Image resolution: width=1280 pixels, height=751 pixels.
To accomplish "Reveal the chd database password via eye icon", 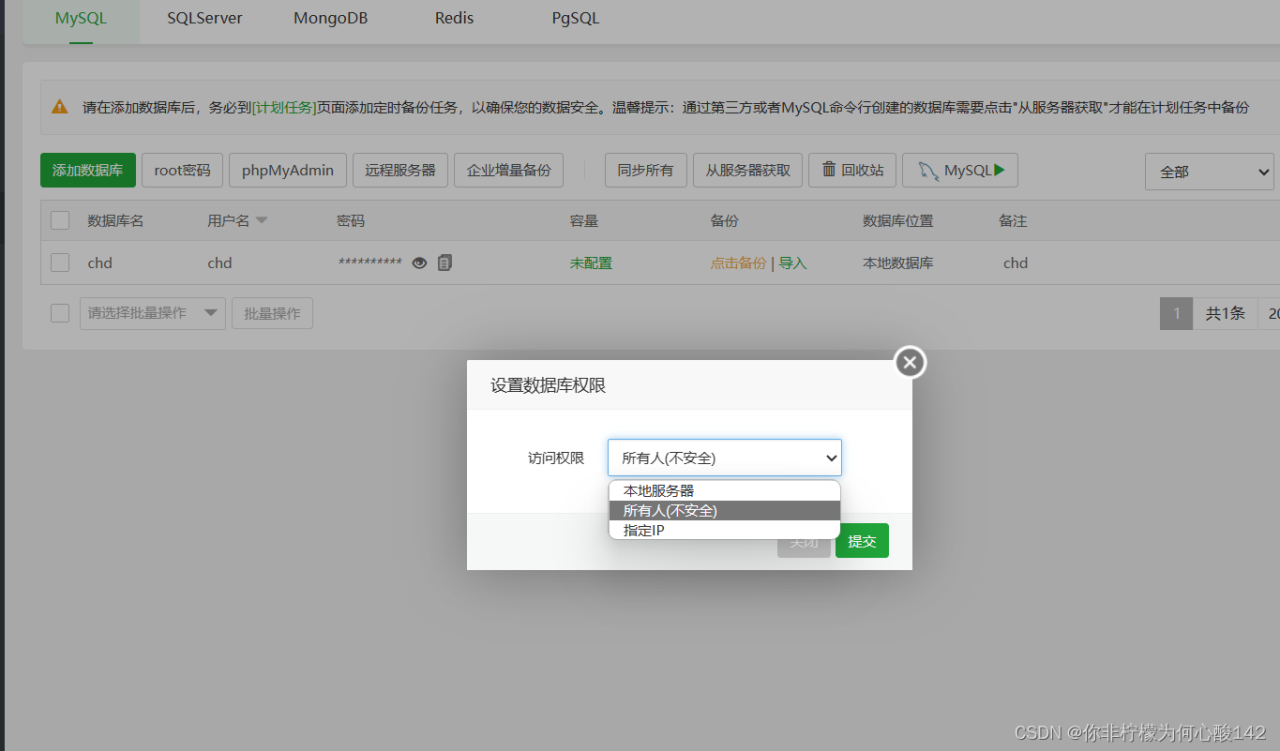I will pyautogui.click(x=419, y=263).
